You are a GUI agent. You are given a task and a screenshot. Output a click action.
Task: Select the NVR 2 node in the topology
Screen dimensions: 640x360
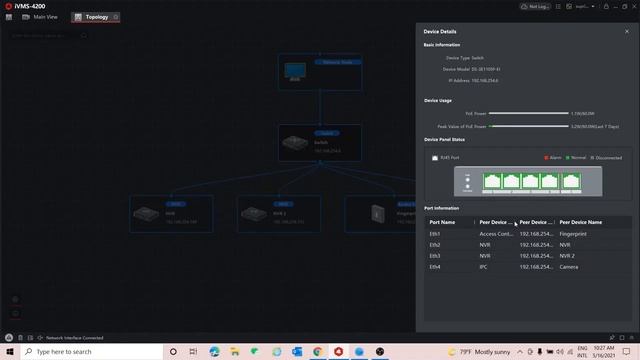tap(279, 214)
